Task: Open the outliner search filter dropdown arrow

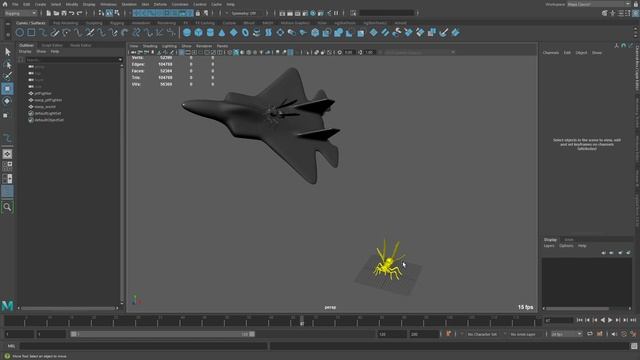Action: coord(120,60)
